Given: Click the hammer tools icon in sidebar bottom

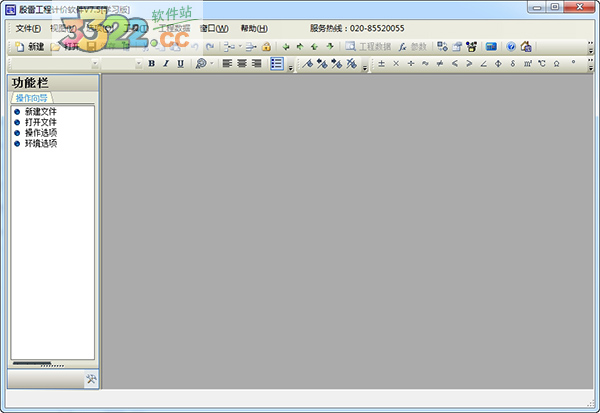Looking at the screenshot, I should [x=91, y=379].
